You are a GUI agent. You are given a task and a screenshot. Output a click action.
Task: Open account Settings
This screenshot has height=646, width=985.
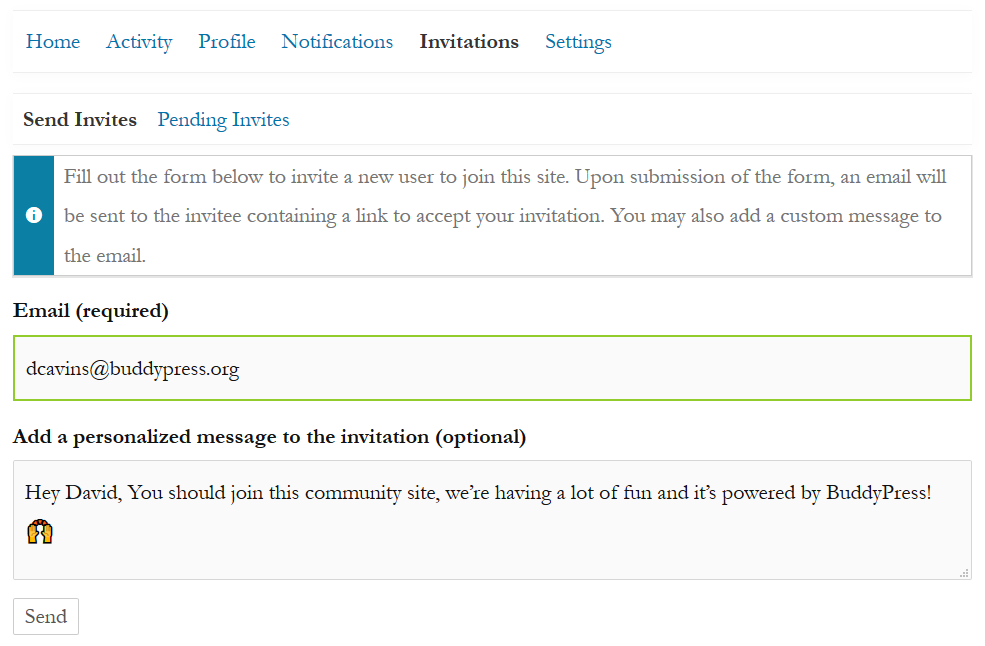[578, 42]
